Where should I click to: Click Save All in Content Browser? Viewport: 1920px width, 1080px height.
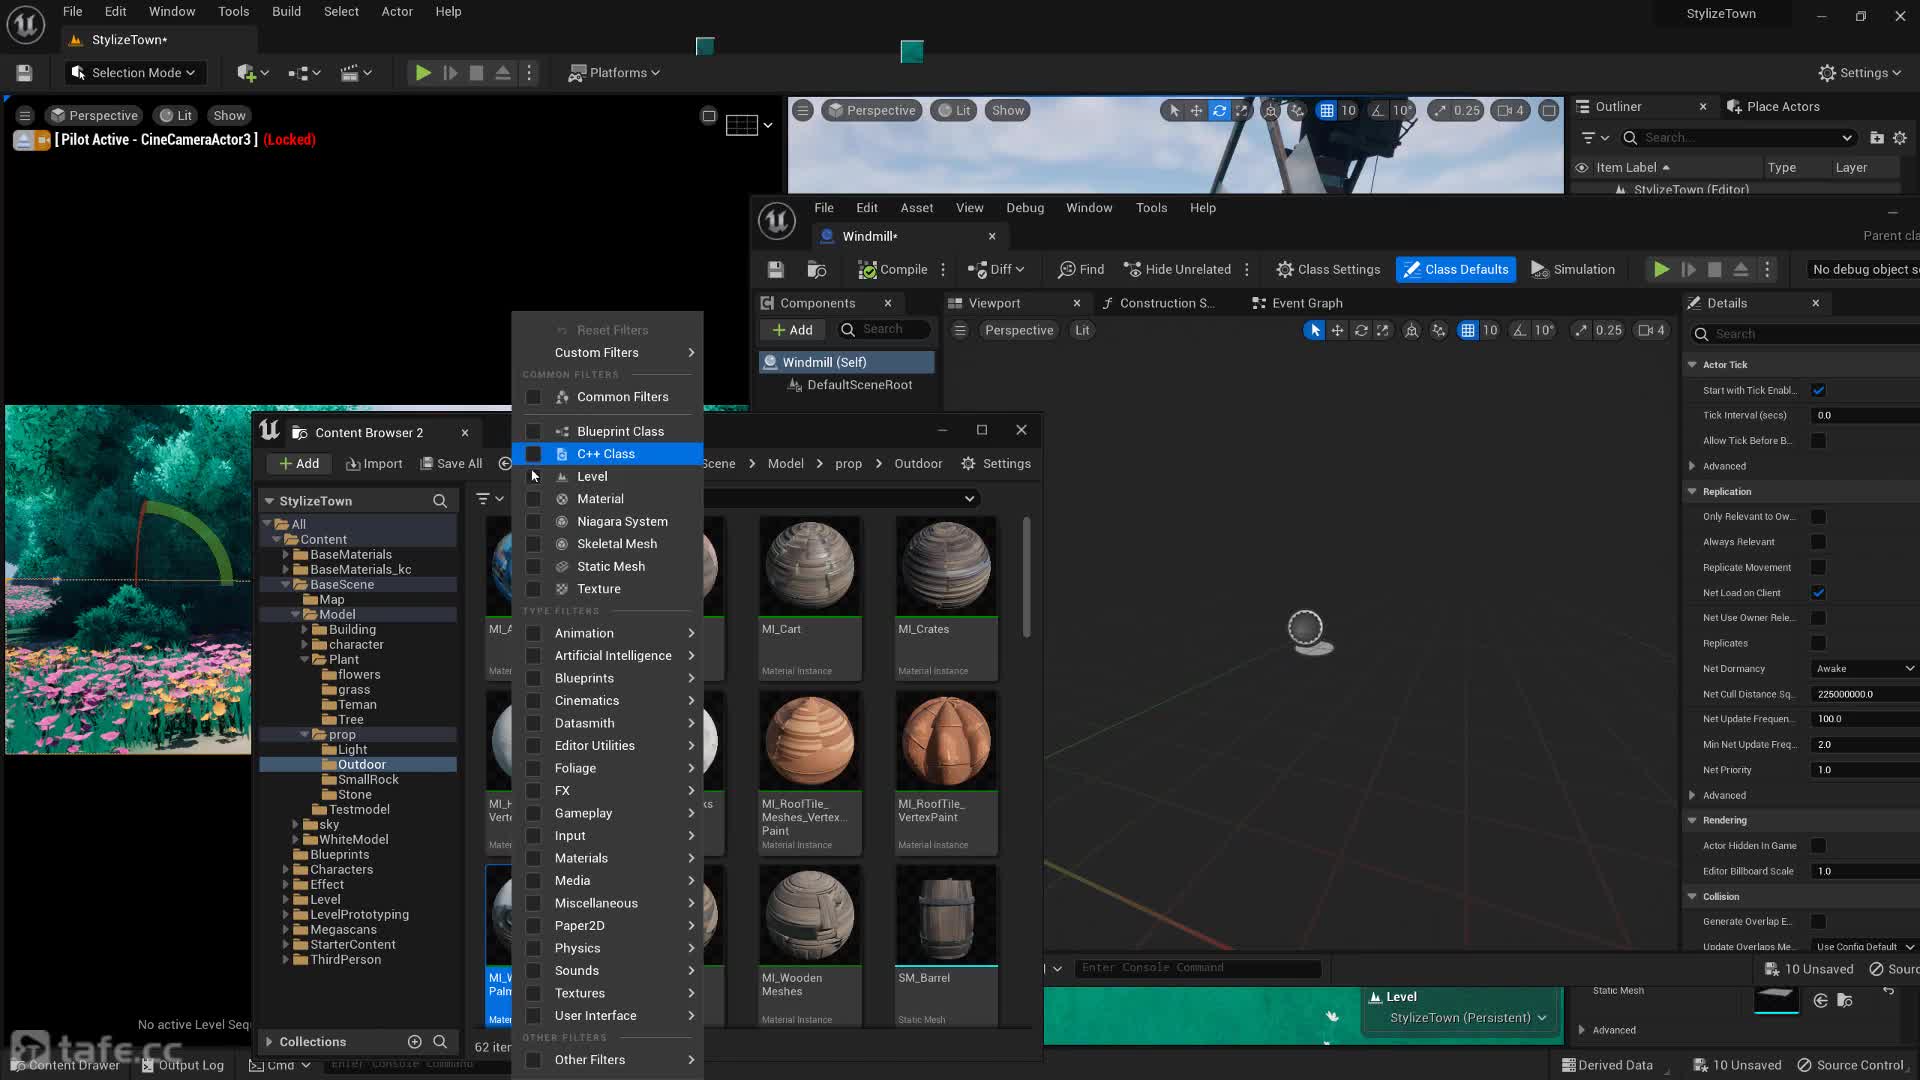(451, 464)
